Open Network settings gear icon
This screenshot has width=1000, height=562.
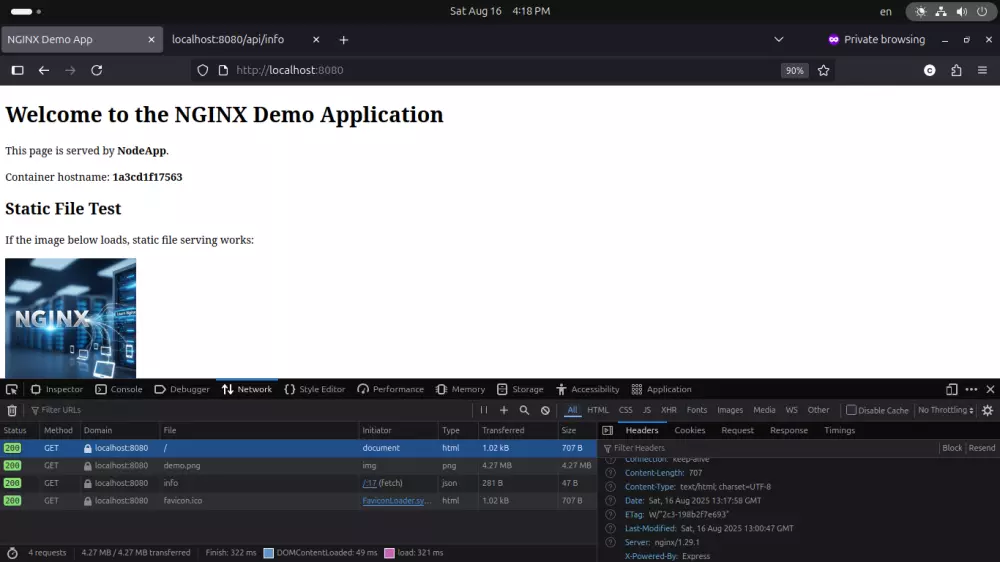[x=987, y=410]
